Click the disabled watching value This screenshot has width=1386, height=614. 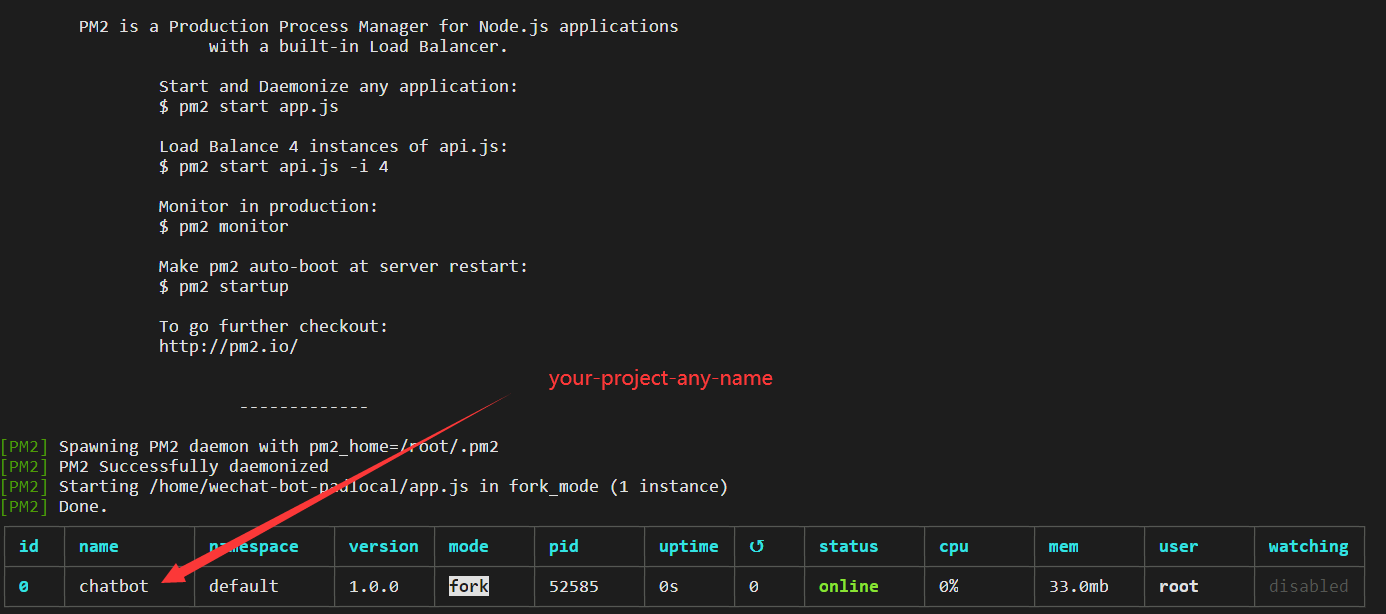1308,586
